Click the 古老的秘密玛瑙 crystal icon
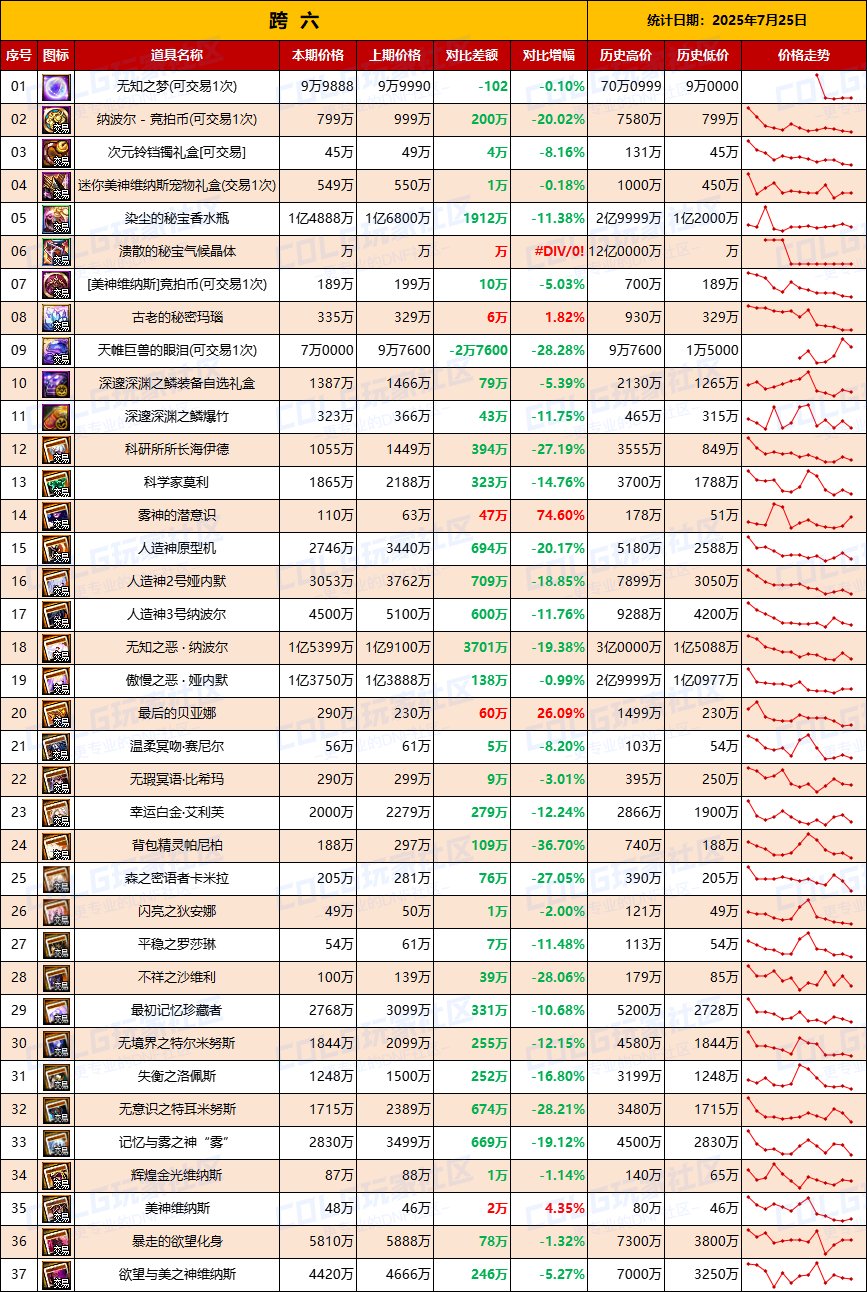Image resolution: width=867 pixels, height=1292 pixels. [56, 318]
